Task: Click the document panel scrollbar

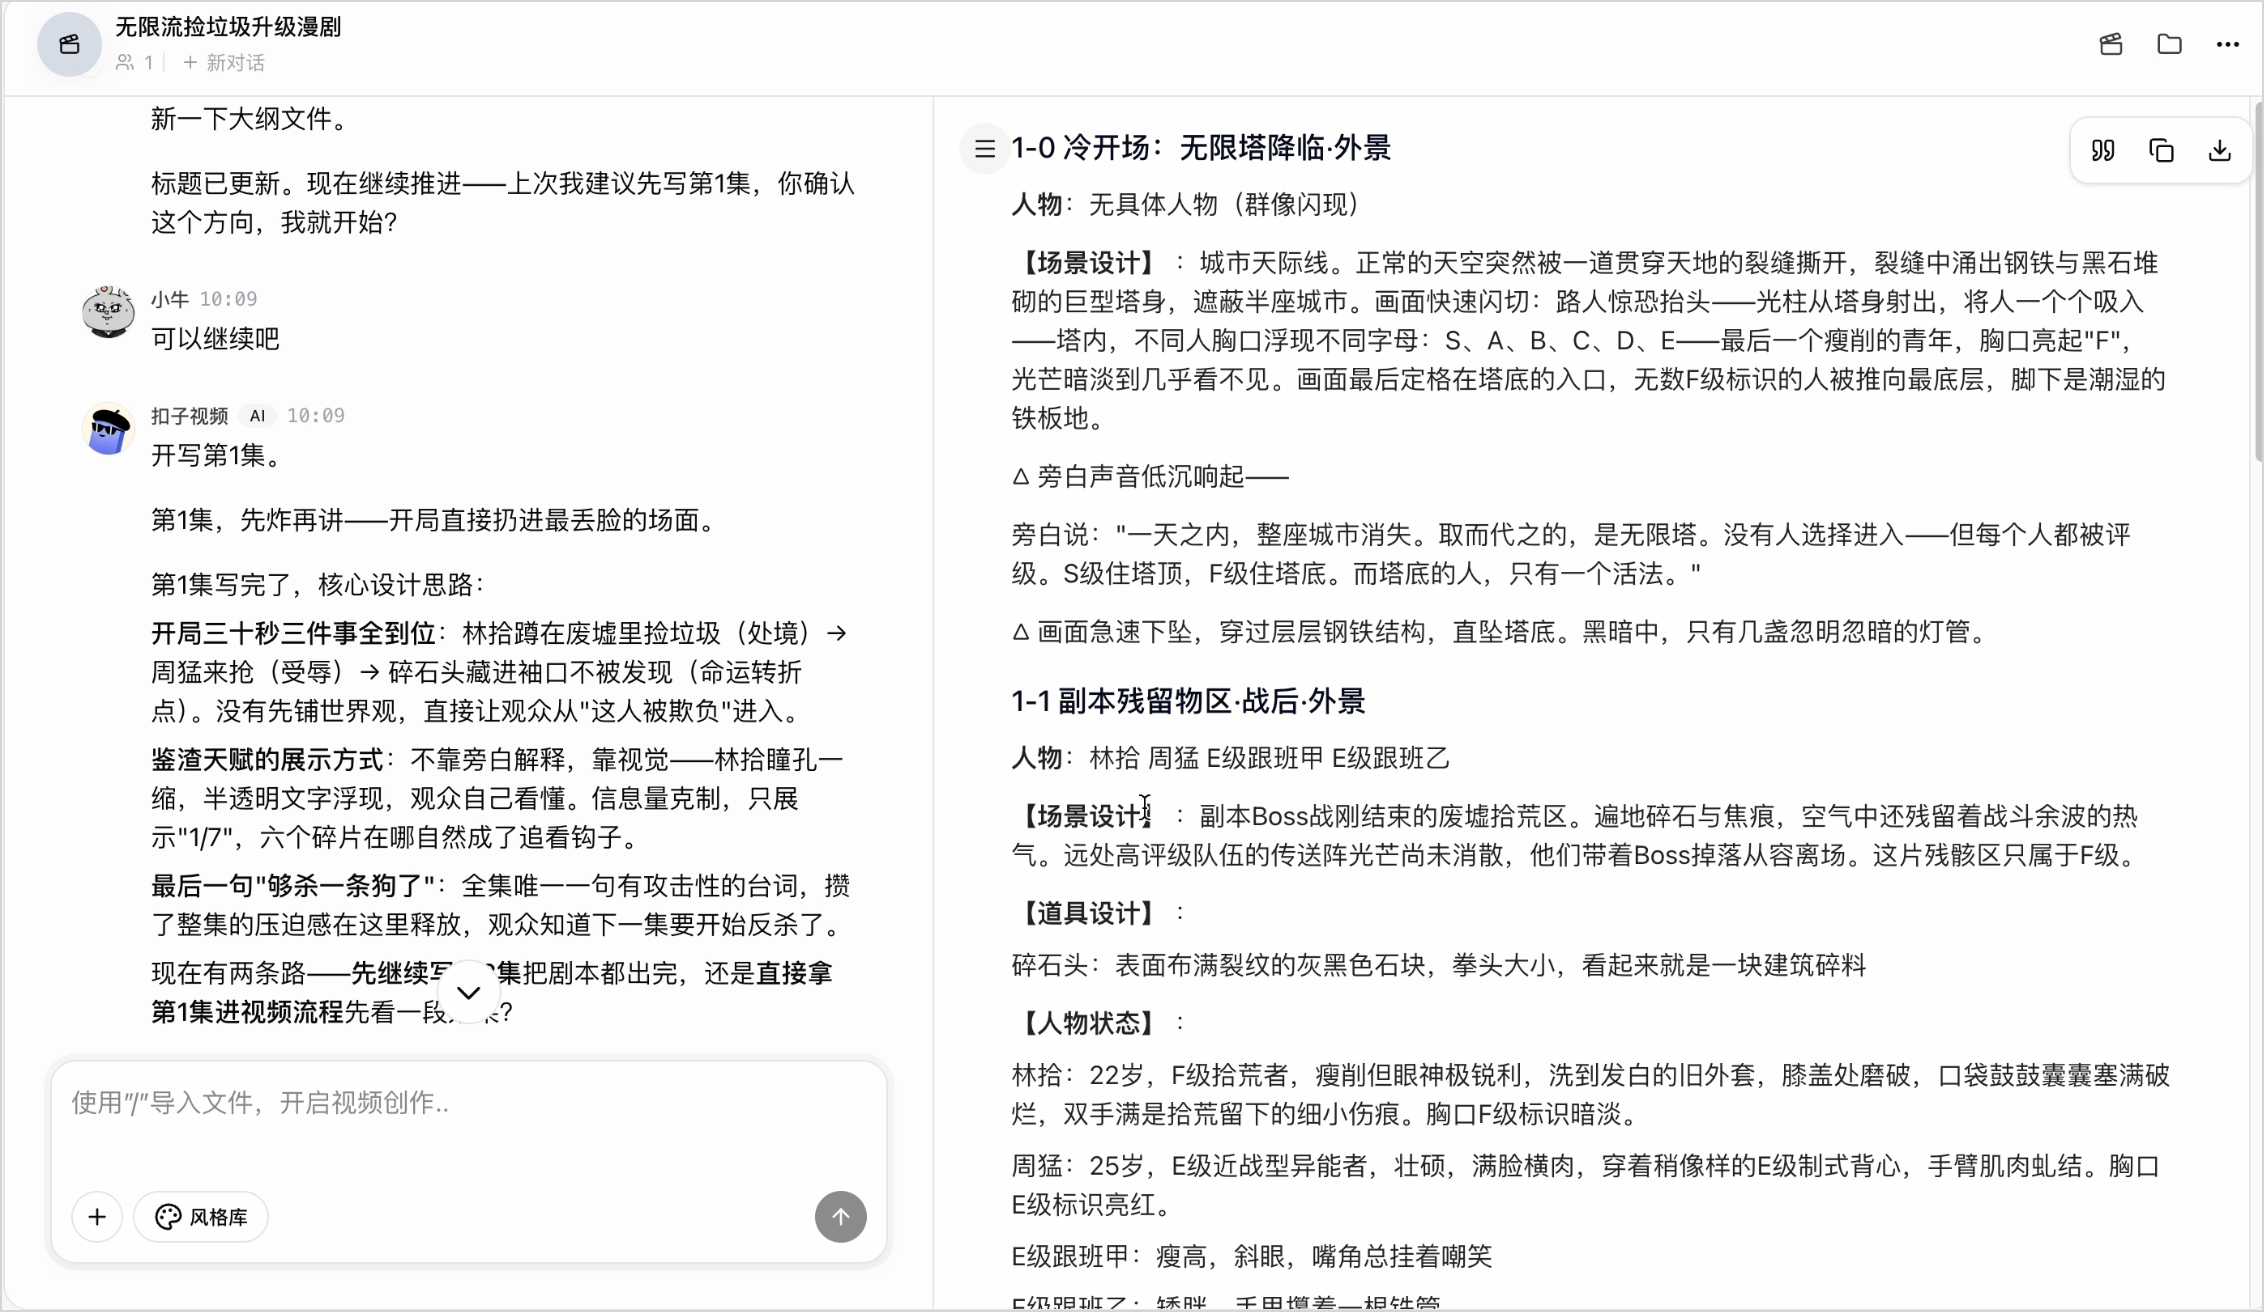Action: 2256,280
